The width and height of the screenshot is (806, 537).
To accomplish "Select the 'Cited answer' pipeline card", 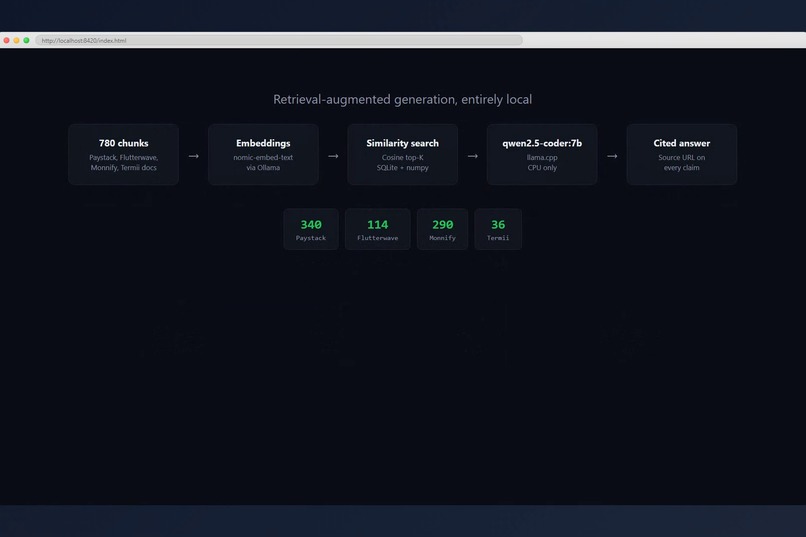I will coord(682,154).
